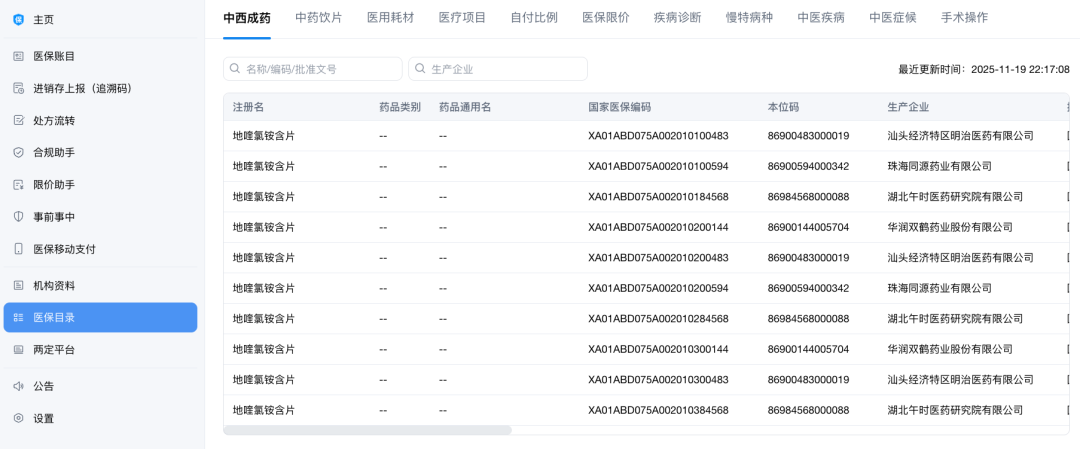Open 主页 in the sidebar
Screen dimensions: 1080x449
(x=101, y=19)
